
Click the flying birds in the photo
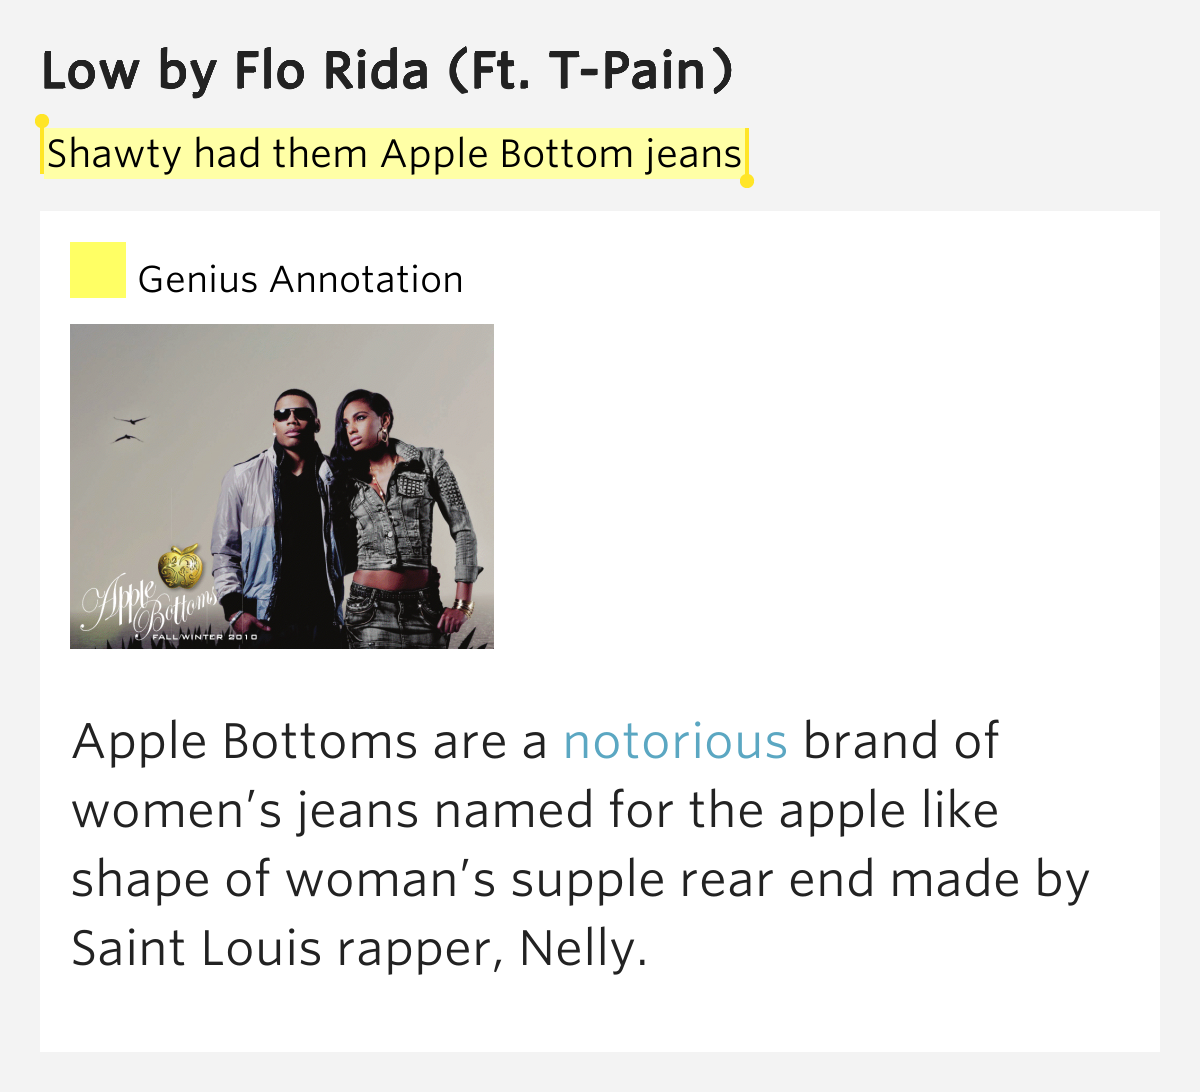coord(129,429)
